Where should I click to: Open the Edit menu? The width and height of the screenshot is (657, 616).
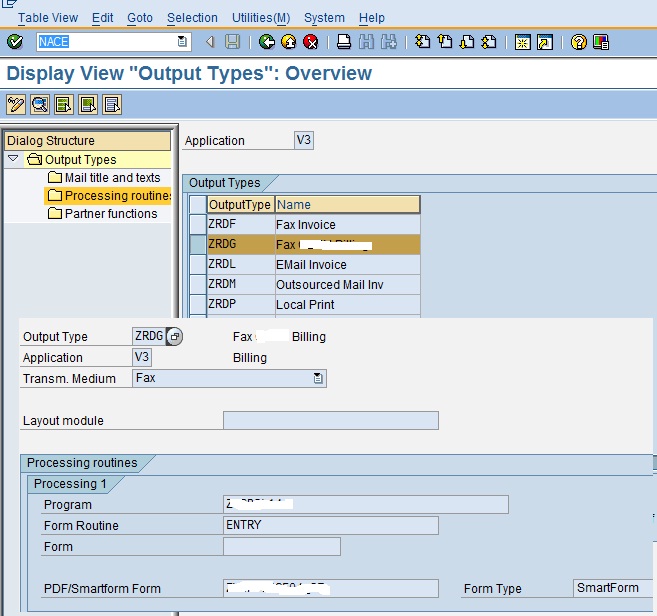tap(103, 18)
